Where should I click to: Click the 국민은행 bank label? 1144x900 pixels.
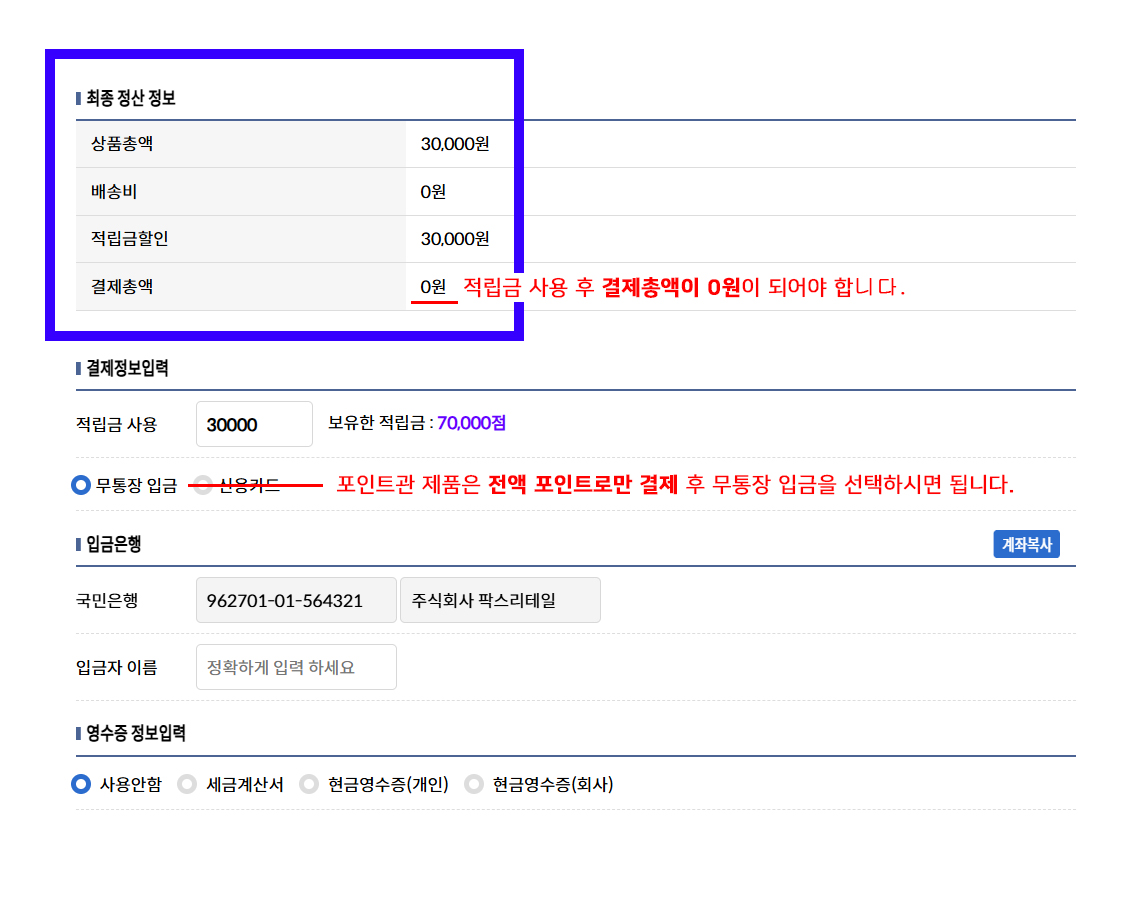107,601
